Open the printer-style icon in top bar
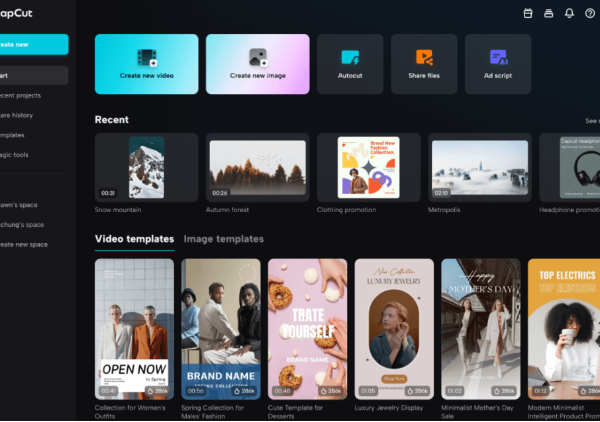600x422 pixels. tap(548, 13)
